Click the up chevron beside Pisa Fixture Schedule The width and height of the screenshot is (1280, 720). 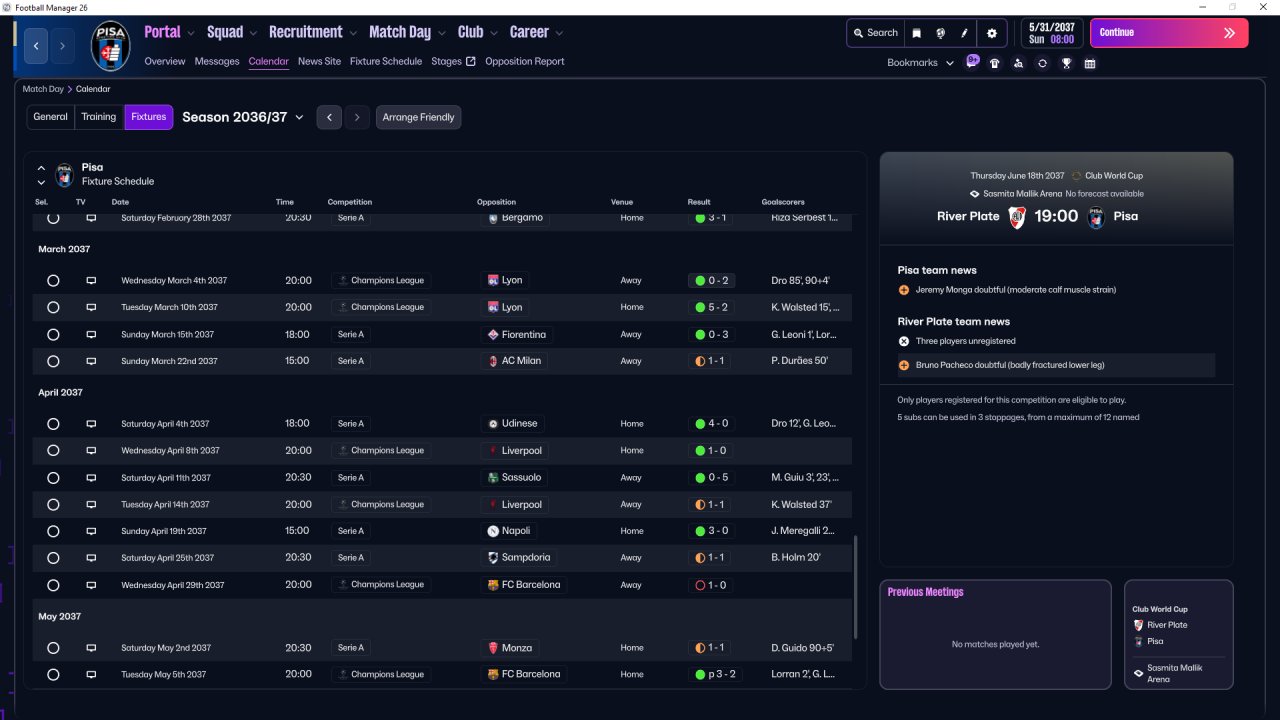coord(42,168)
